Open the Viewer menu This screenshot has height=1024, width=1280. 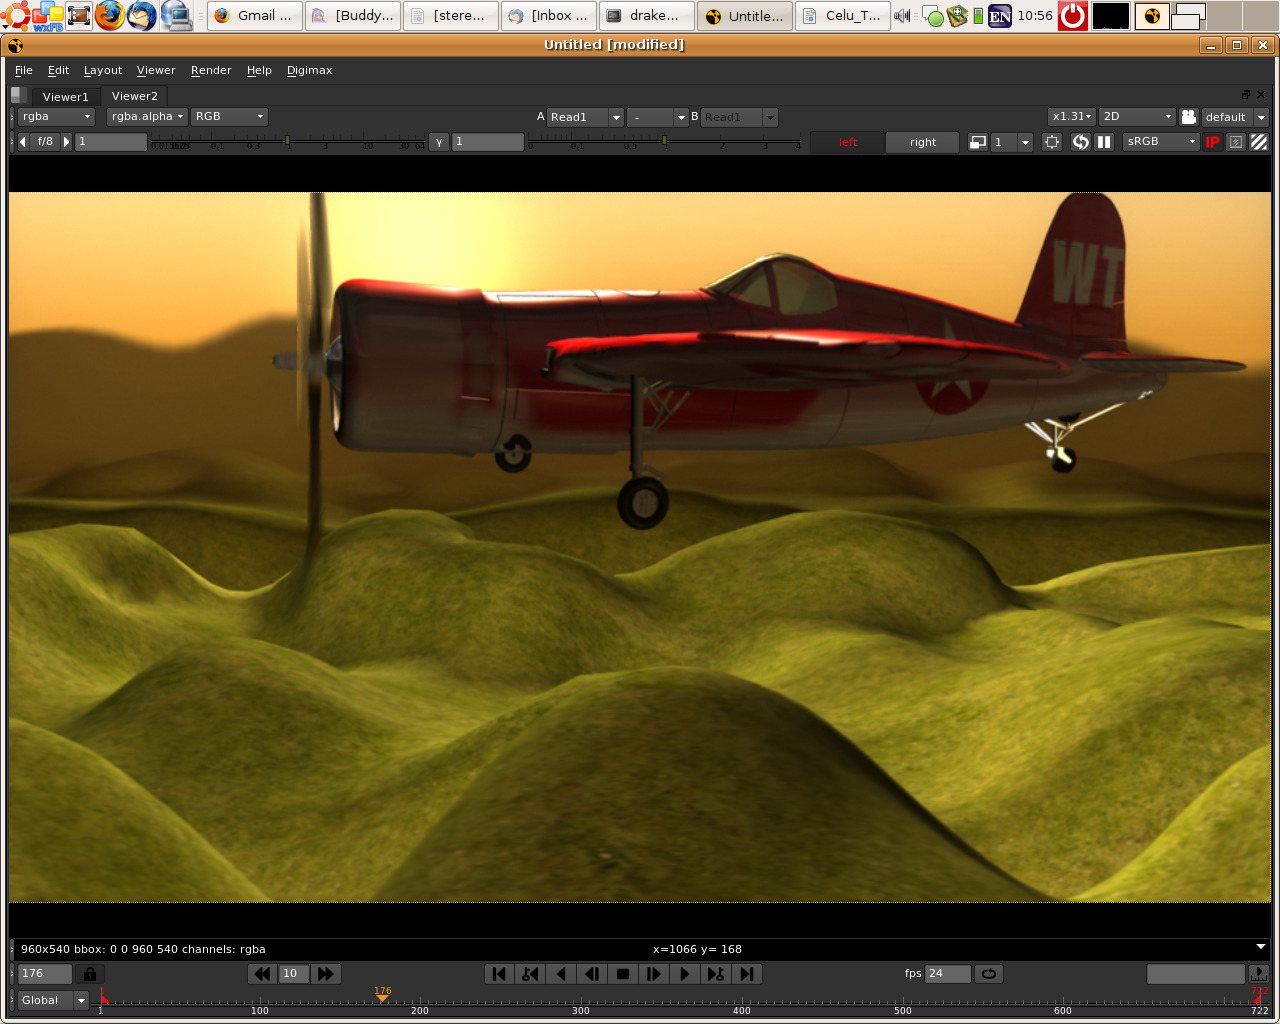point(156,71)
